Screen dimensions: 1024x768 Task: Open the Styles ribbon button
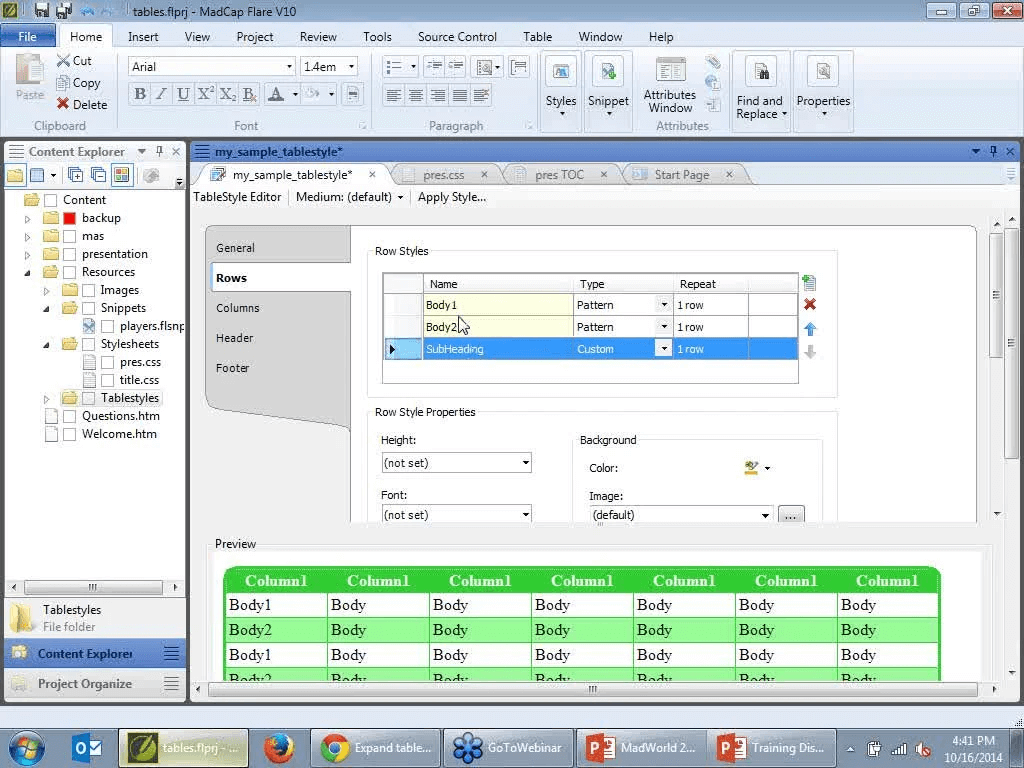tap(561, 90)
